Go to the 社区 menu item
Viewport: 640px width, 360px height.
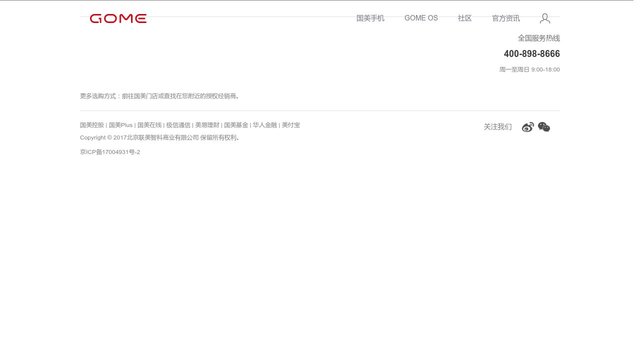point(464,18)
